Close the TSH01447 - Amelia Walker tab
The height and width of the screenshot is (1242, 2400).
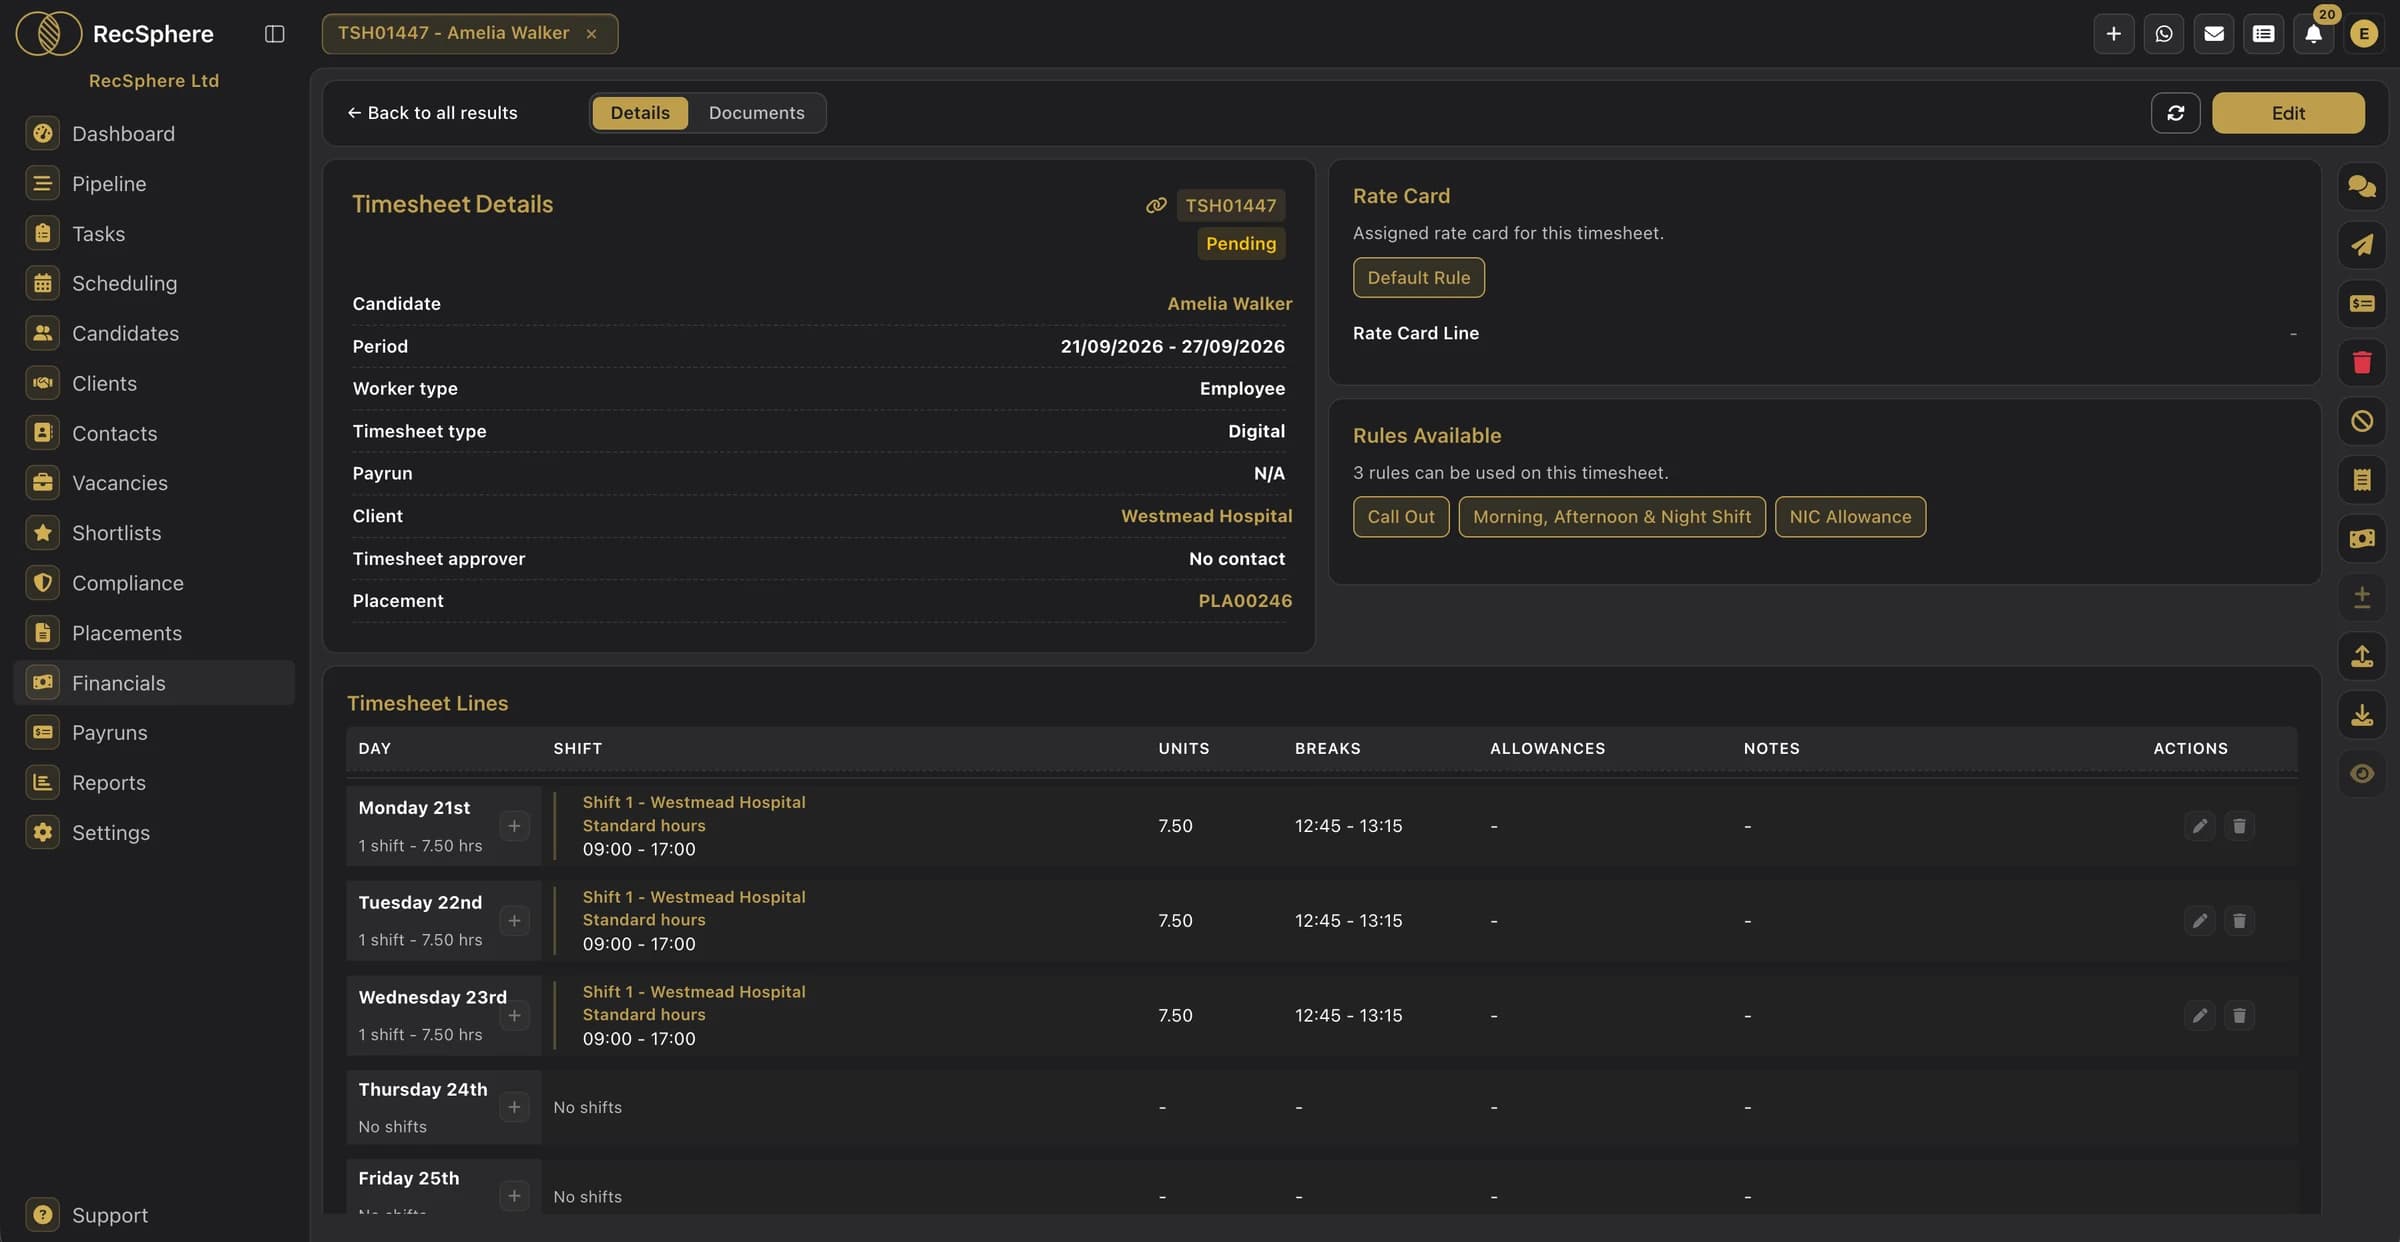[591, 34]
